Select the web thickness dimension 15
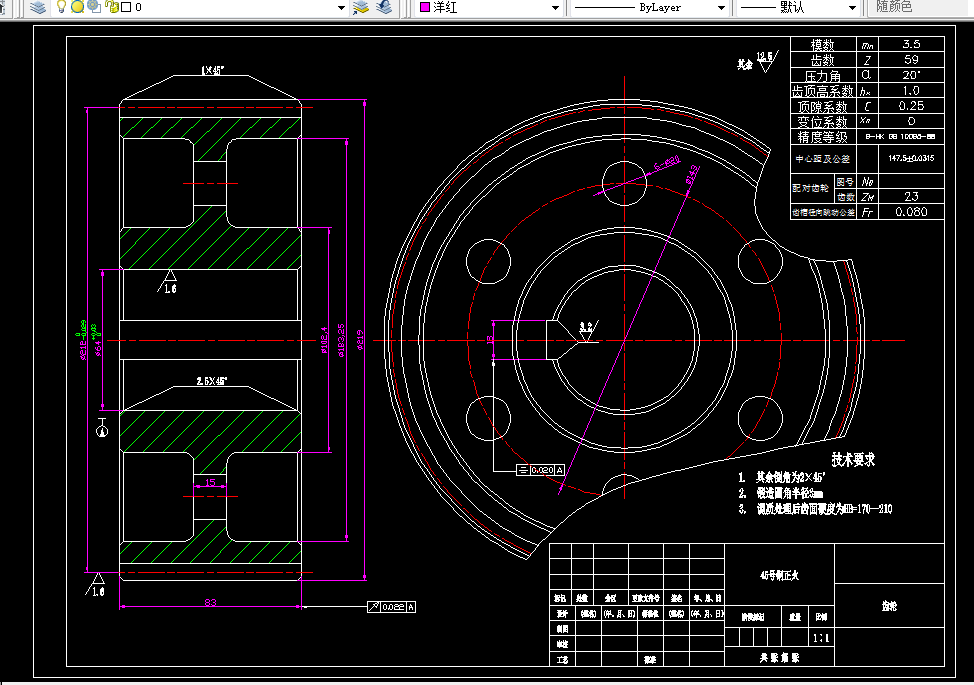 (210, 482)
